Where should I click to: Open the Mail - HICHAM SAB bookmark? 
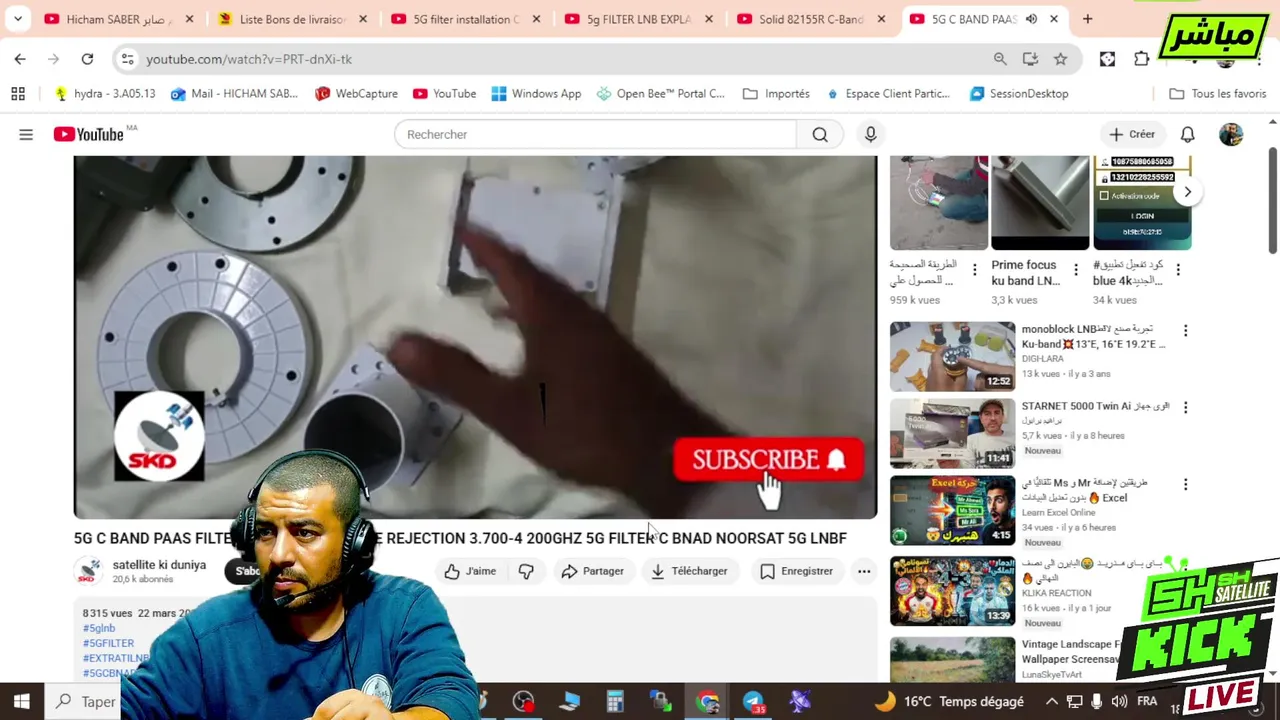(x=234, y=93)
